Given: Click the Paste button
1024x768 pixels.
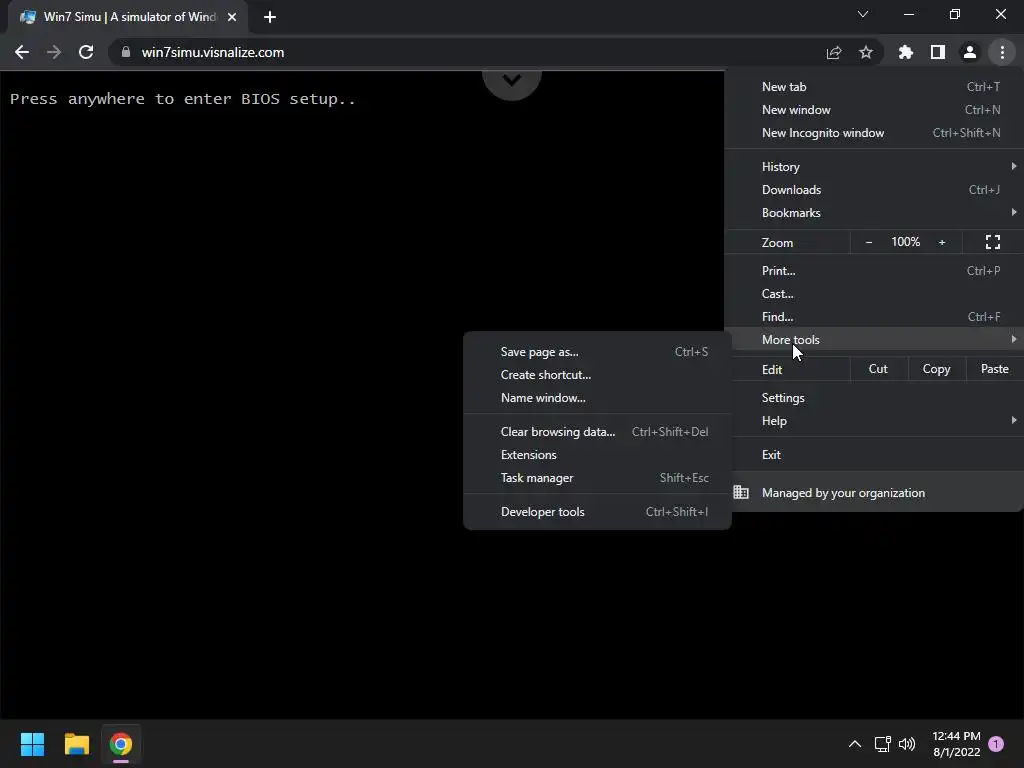Looking at the screenshot, I should pyautogui.click(x=995, y=369).
